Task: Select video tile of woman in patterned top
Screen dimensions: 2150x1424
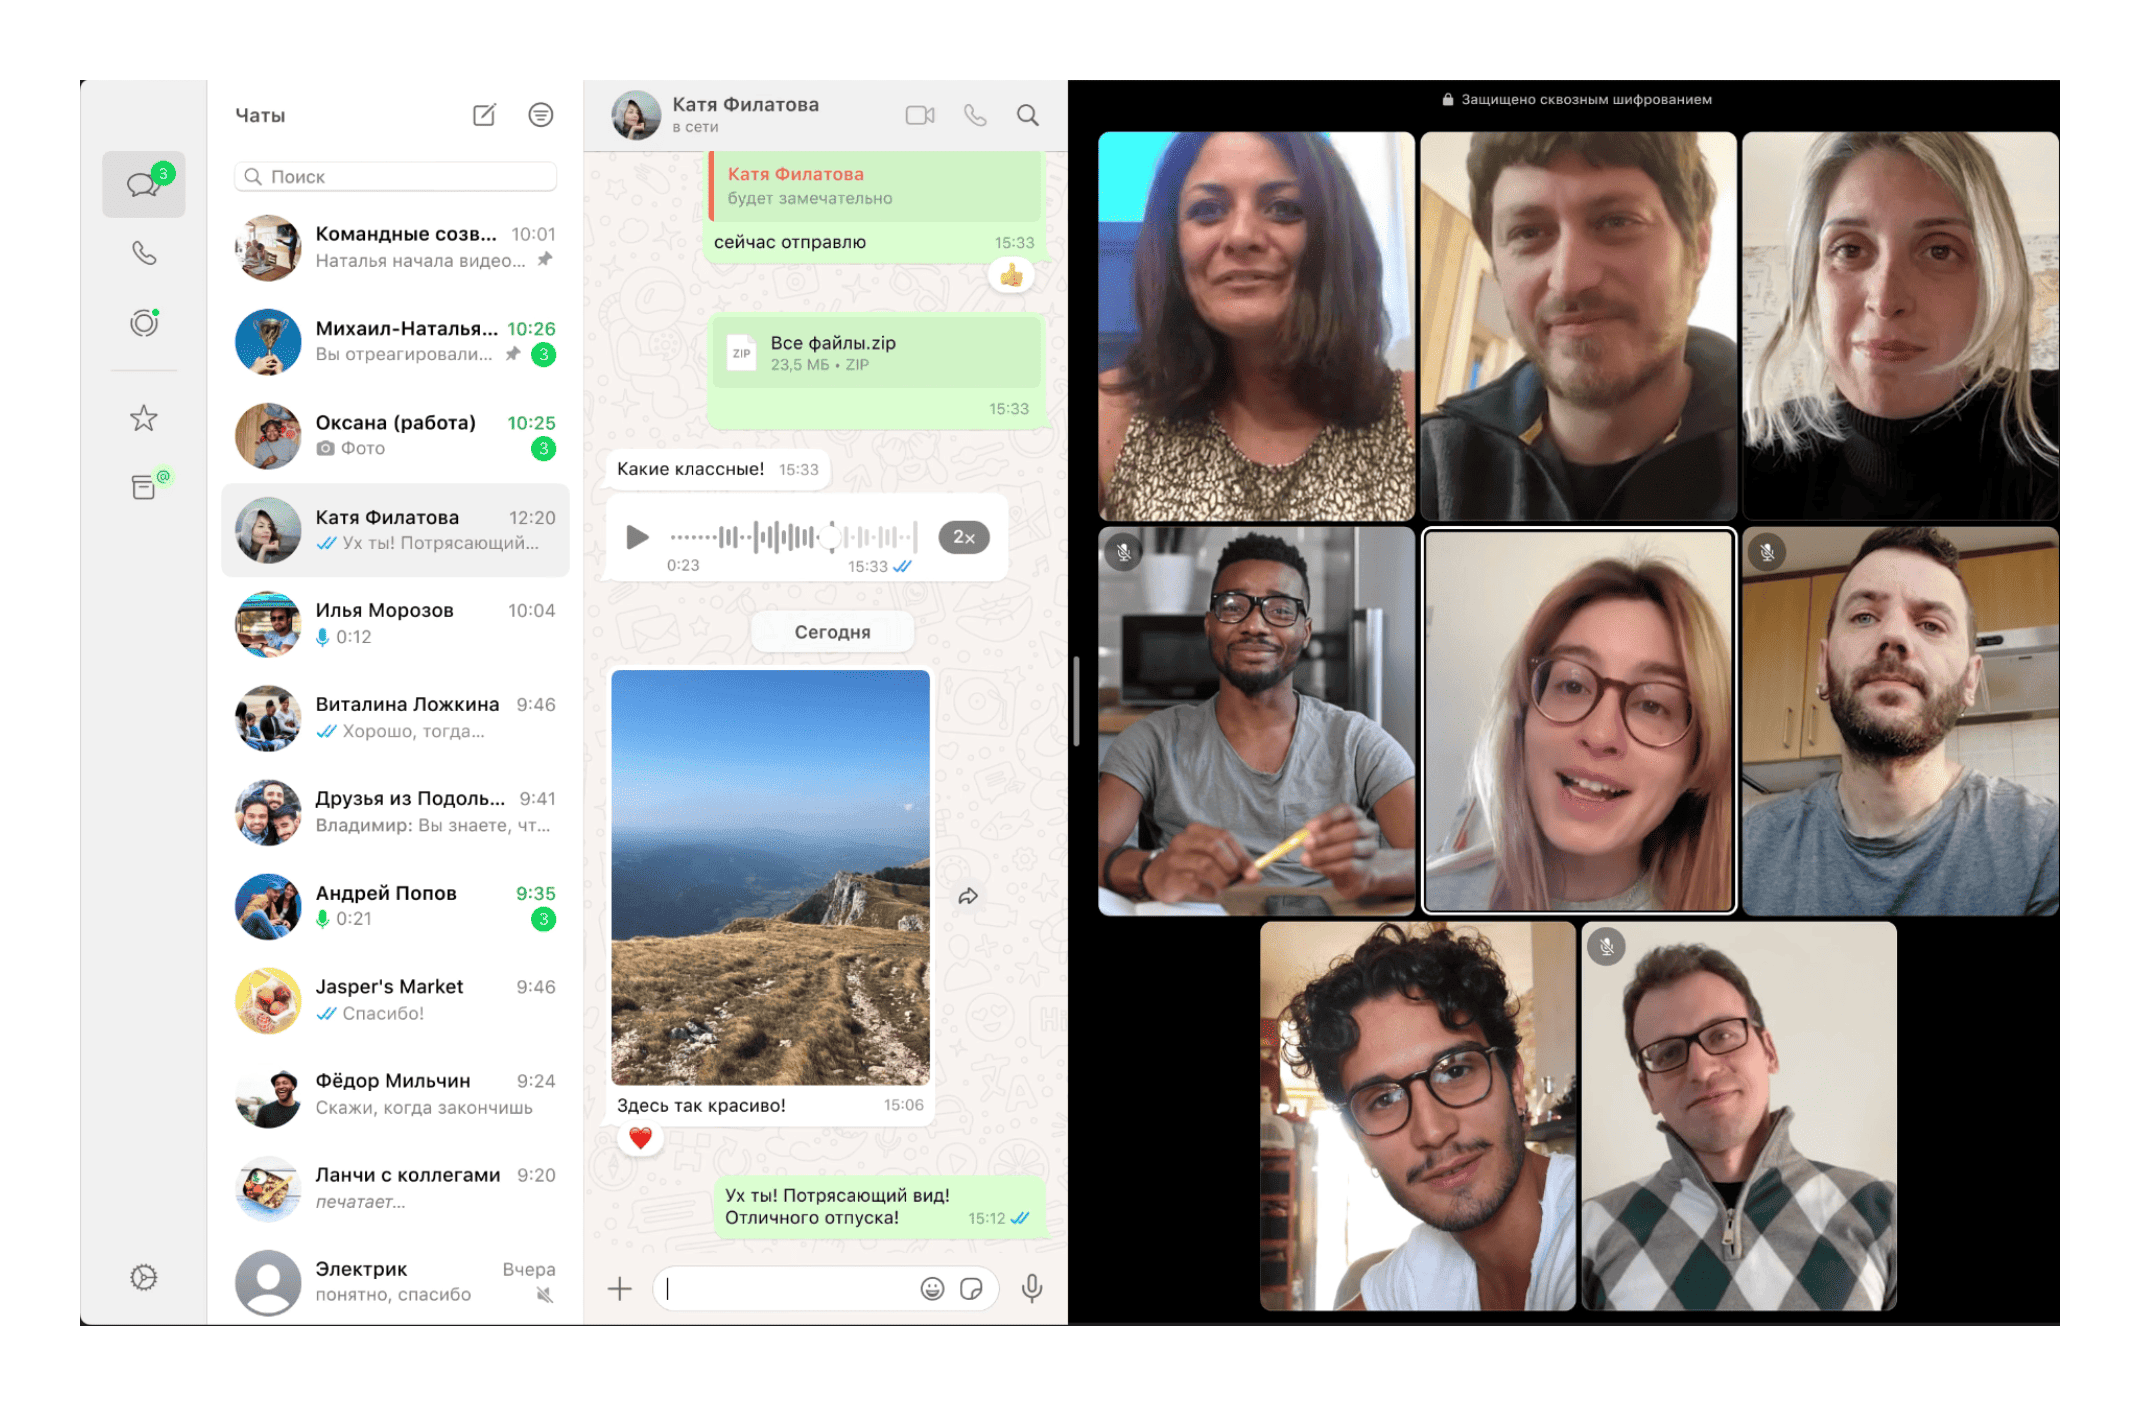Action: tap(1256, 326)
